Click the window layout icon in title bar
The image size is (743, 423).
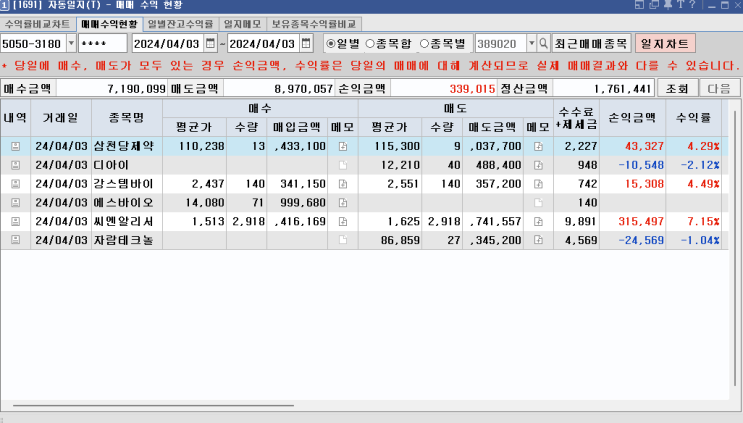coord(640,5)
